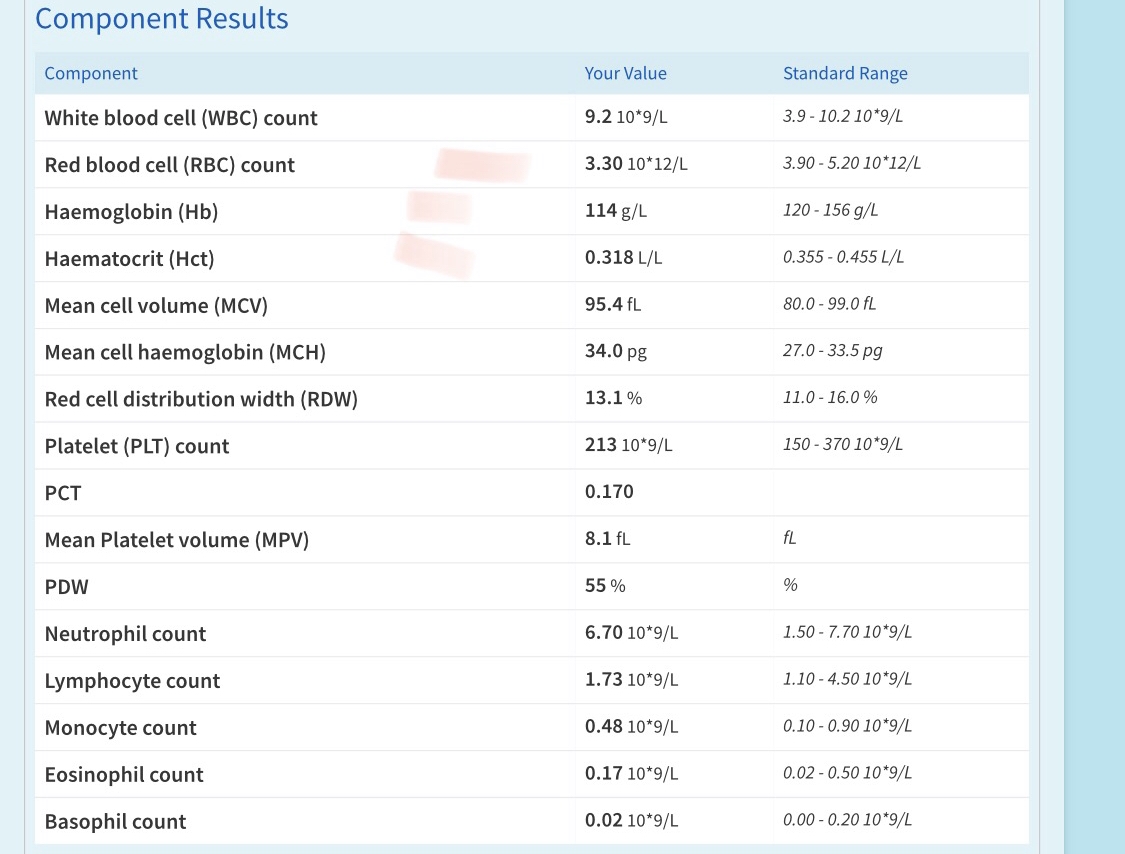Click the Component Results heading

coord(161,19)
